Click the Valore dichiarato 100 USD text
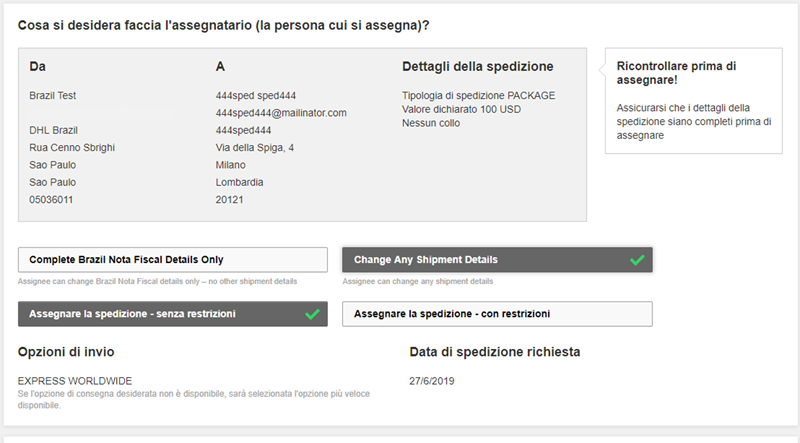Screen dimensions: 800x443 click(x=461, y=109)
